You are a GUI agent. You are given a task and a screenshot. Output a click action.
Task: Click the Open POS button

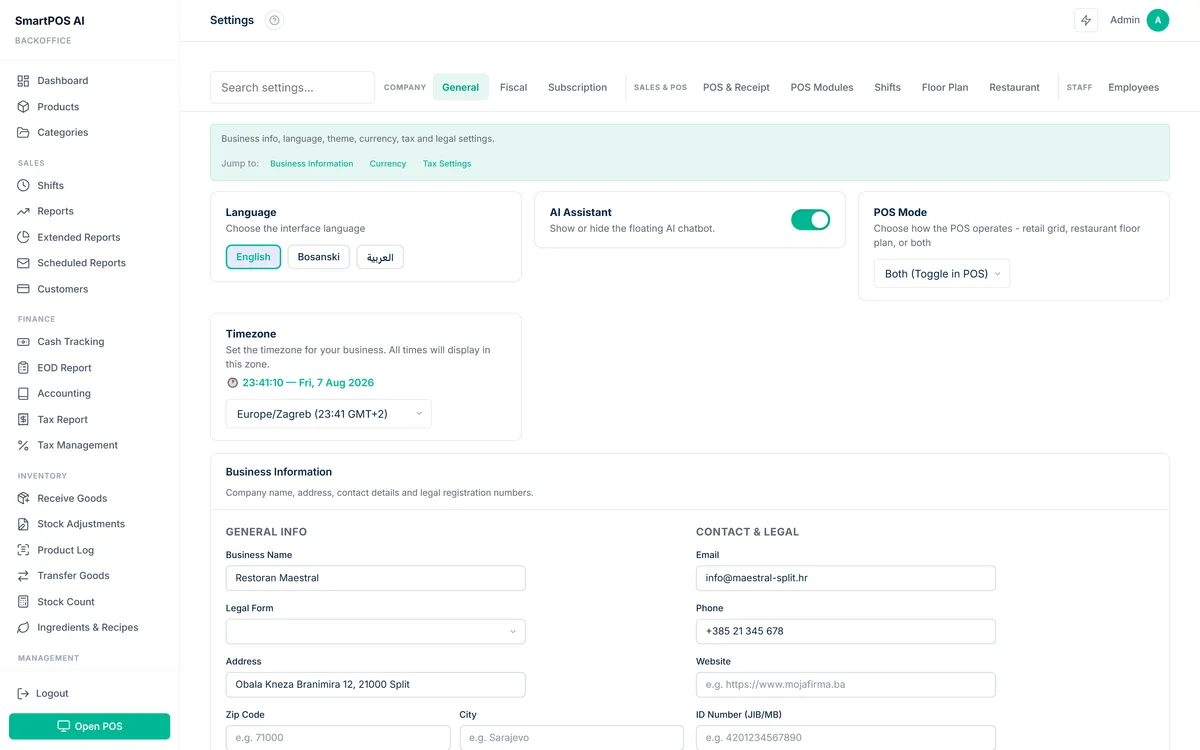(x=89, y=726)
